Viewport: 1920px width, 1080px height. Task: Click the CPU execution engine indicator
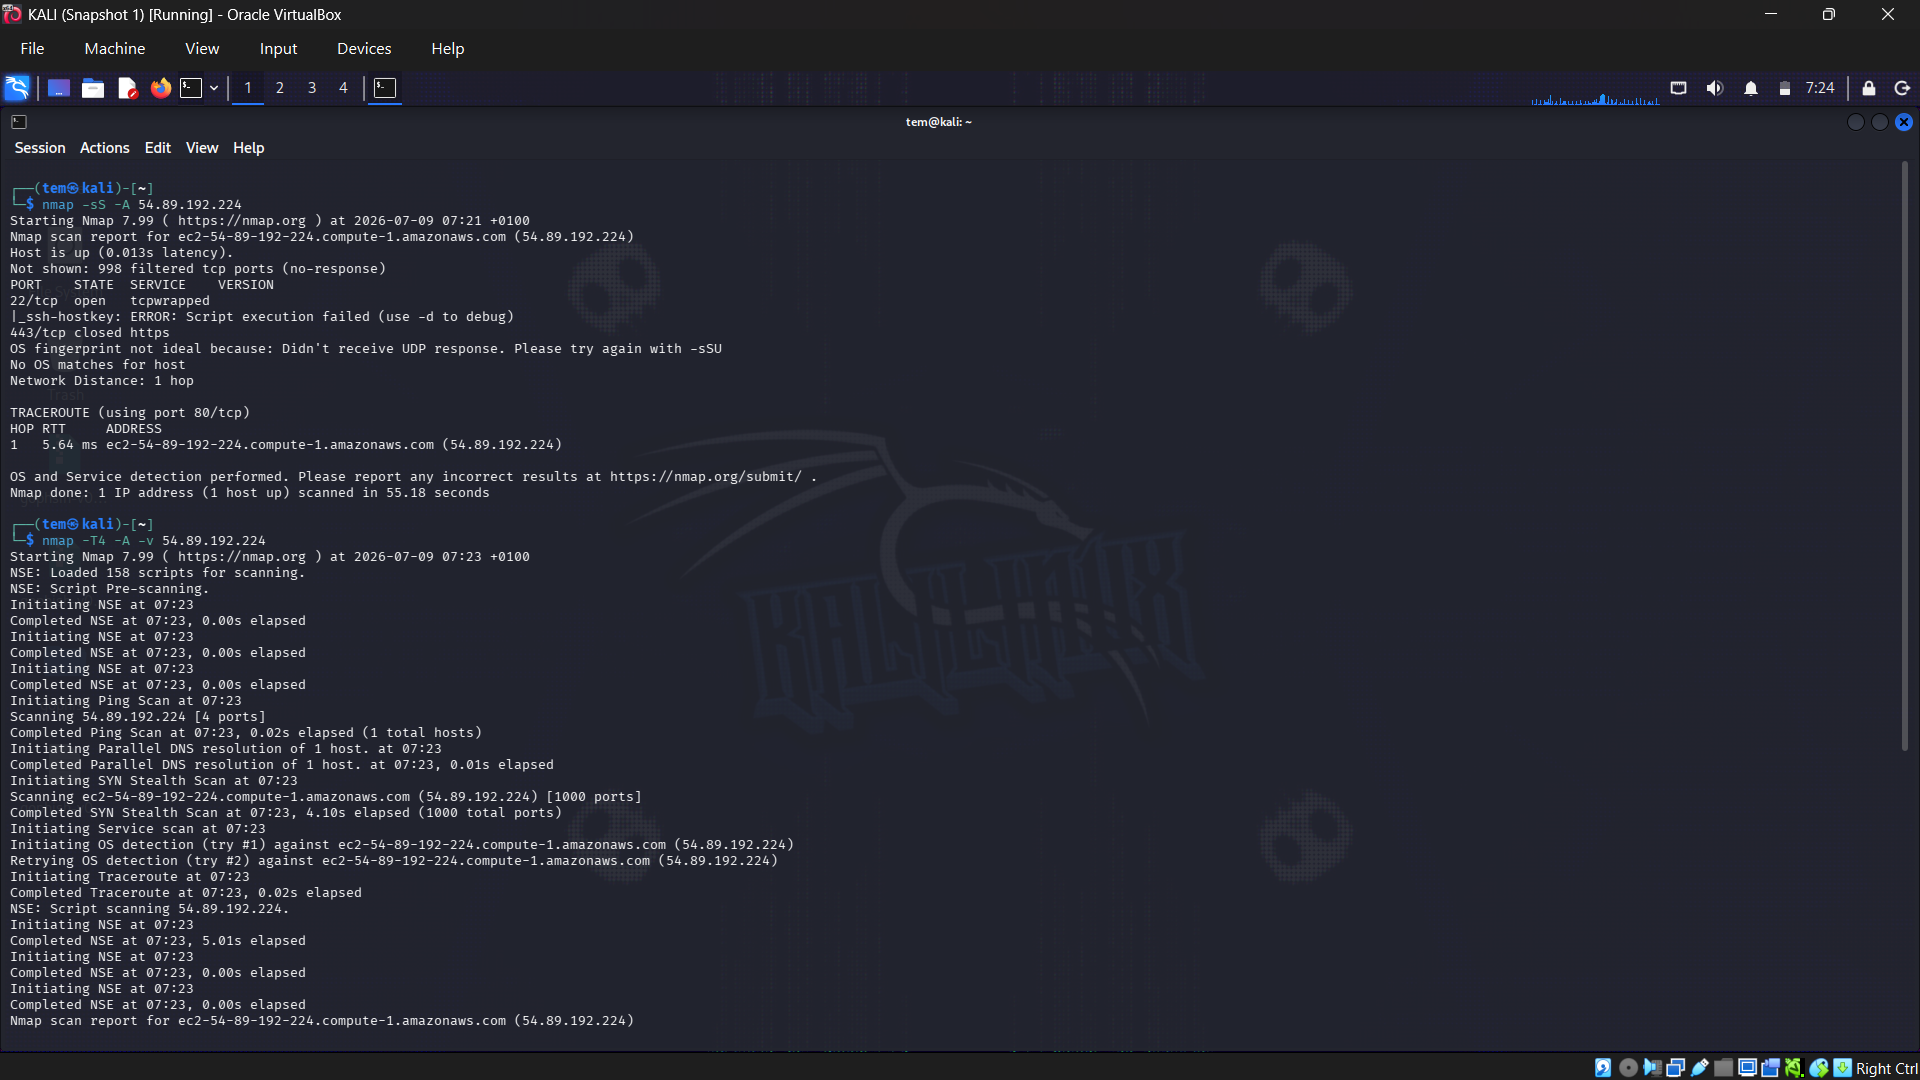tap(1794, 1068)
